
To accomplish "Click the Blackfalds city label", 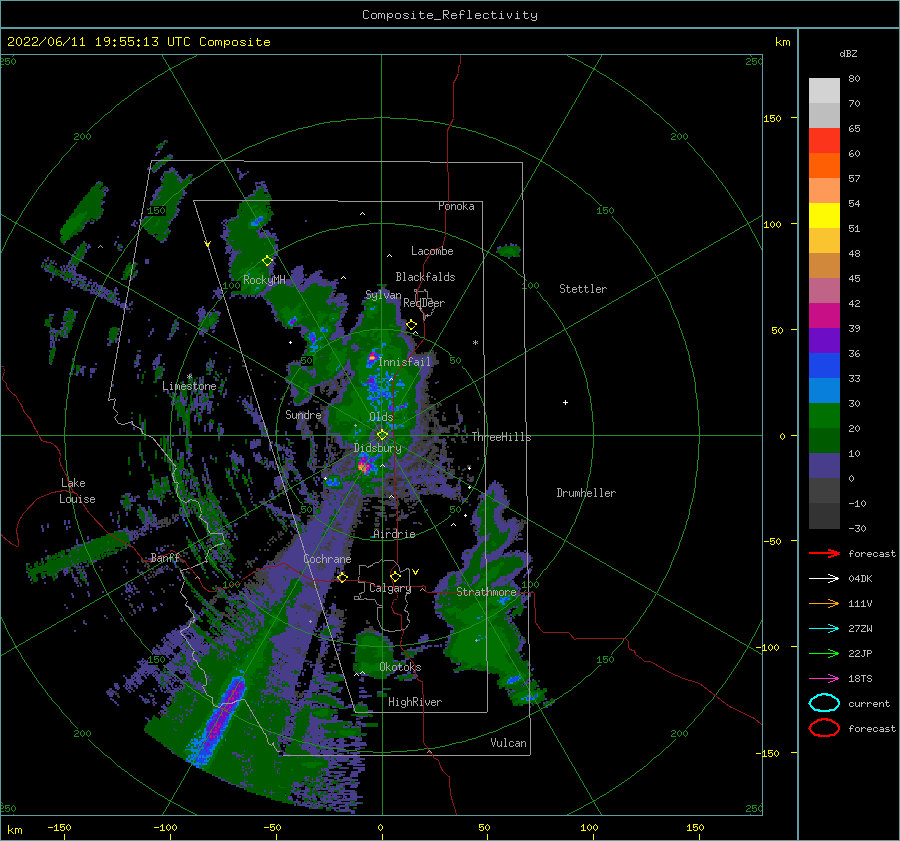I will click(425, 277).
